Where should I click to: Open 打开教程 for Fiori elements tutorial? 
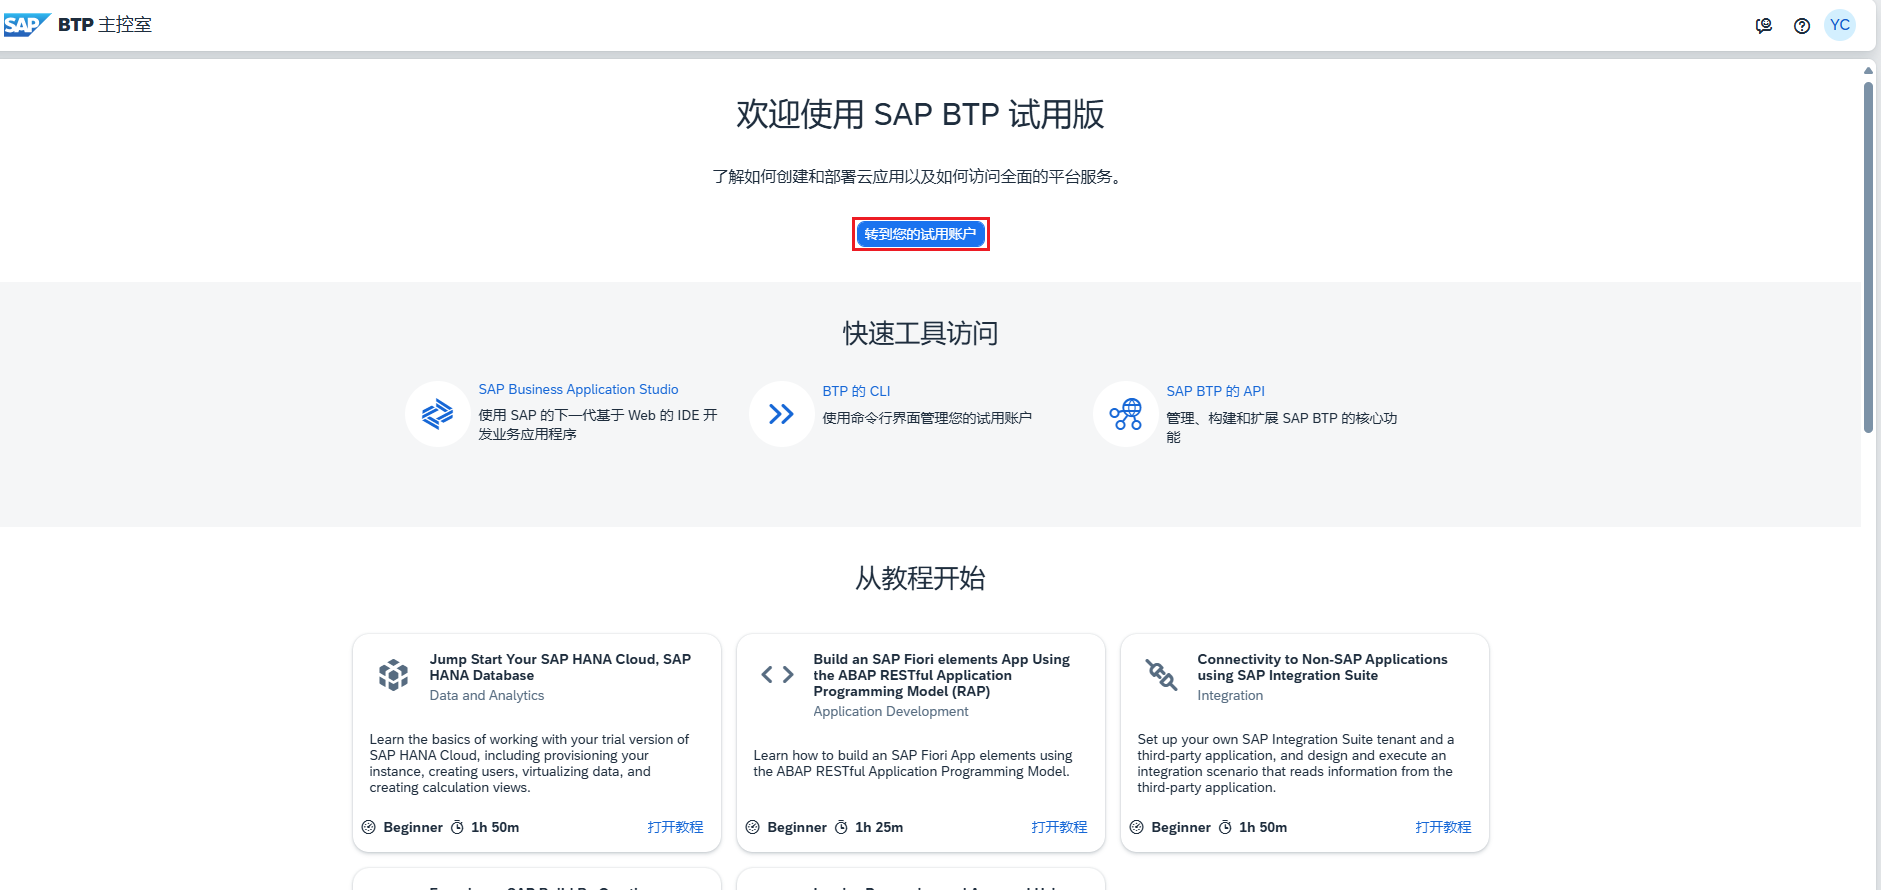click(x=1059, y=827)
